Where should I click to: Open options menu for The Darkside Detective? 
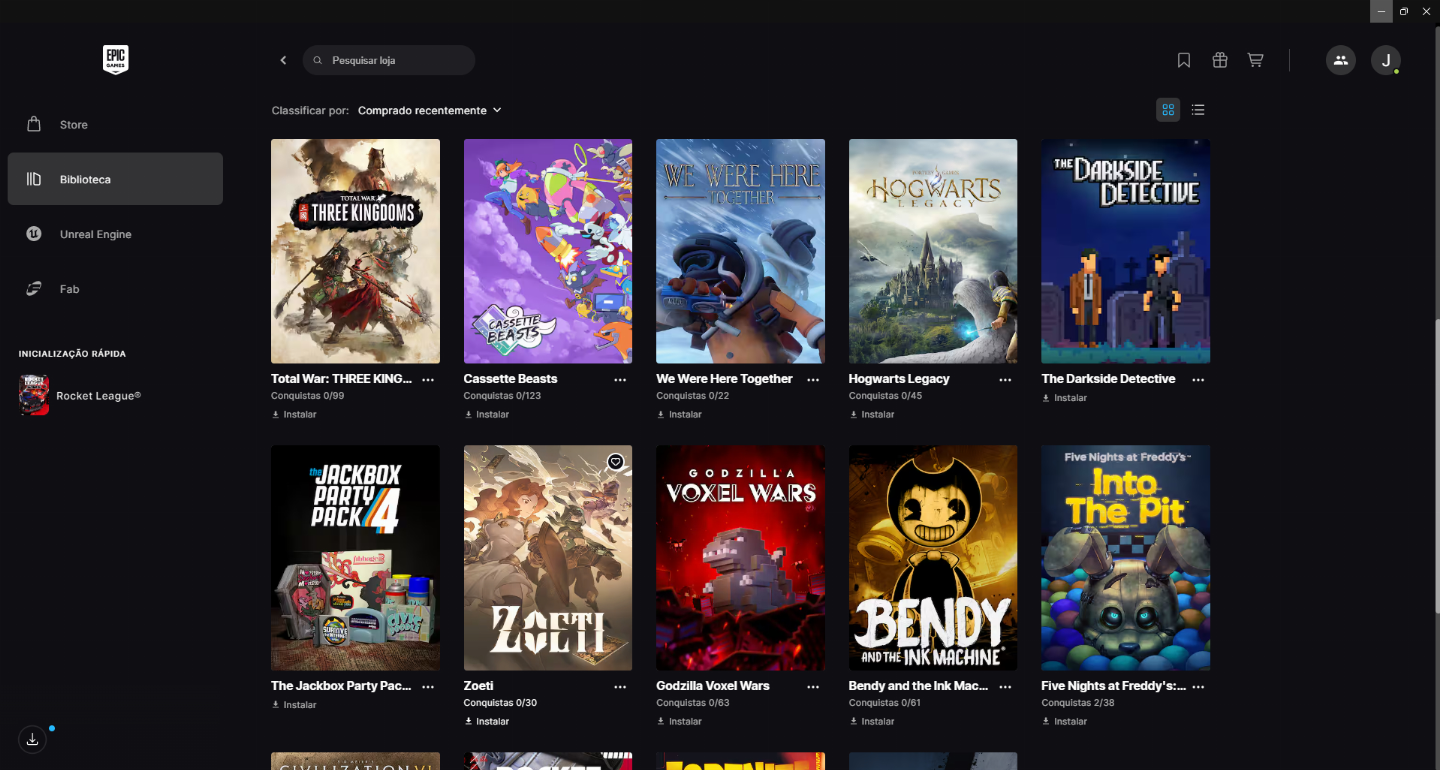pyautogui.click(x=1198, y=380)
